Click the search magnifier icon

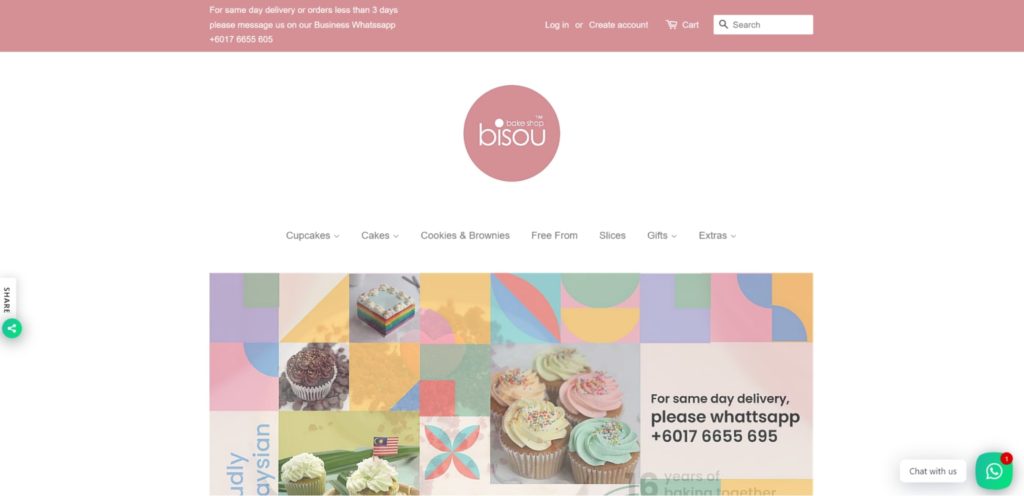[723, 25]
